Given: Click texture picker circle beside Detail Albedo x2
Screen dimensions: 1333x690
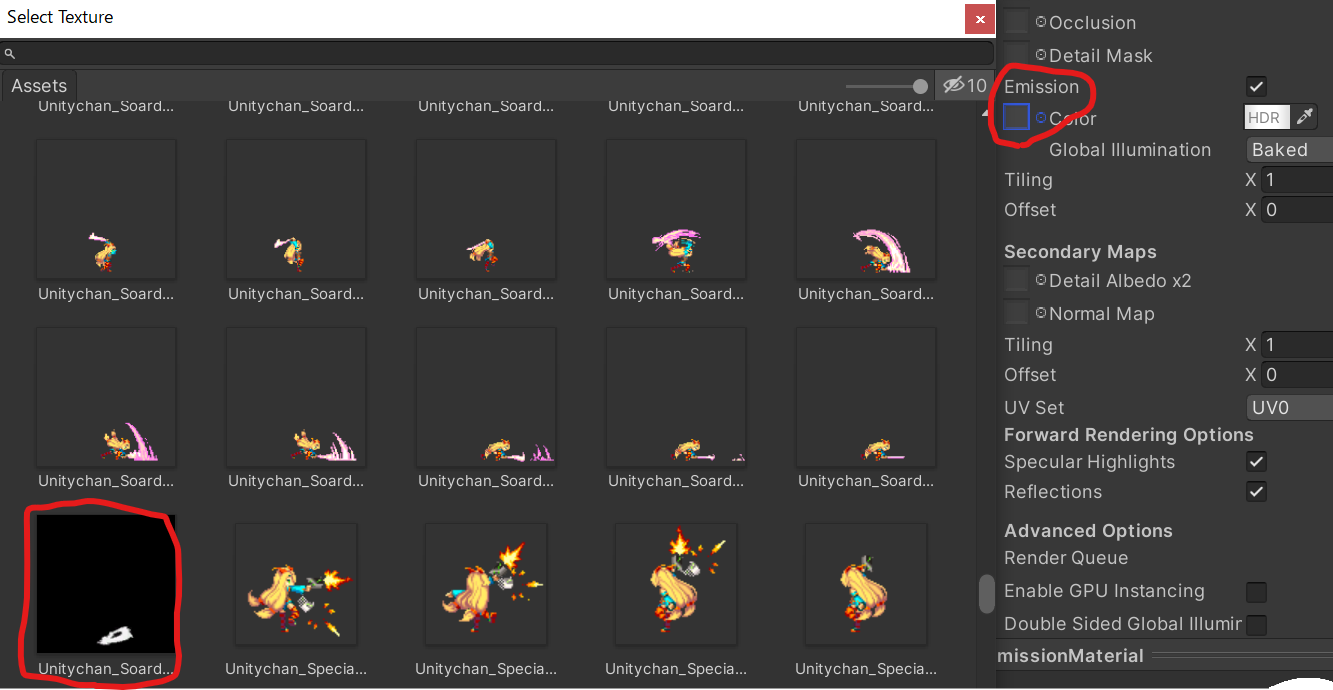Looking at the screenshot, I should (x=1041, y=280).
